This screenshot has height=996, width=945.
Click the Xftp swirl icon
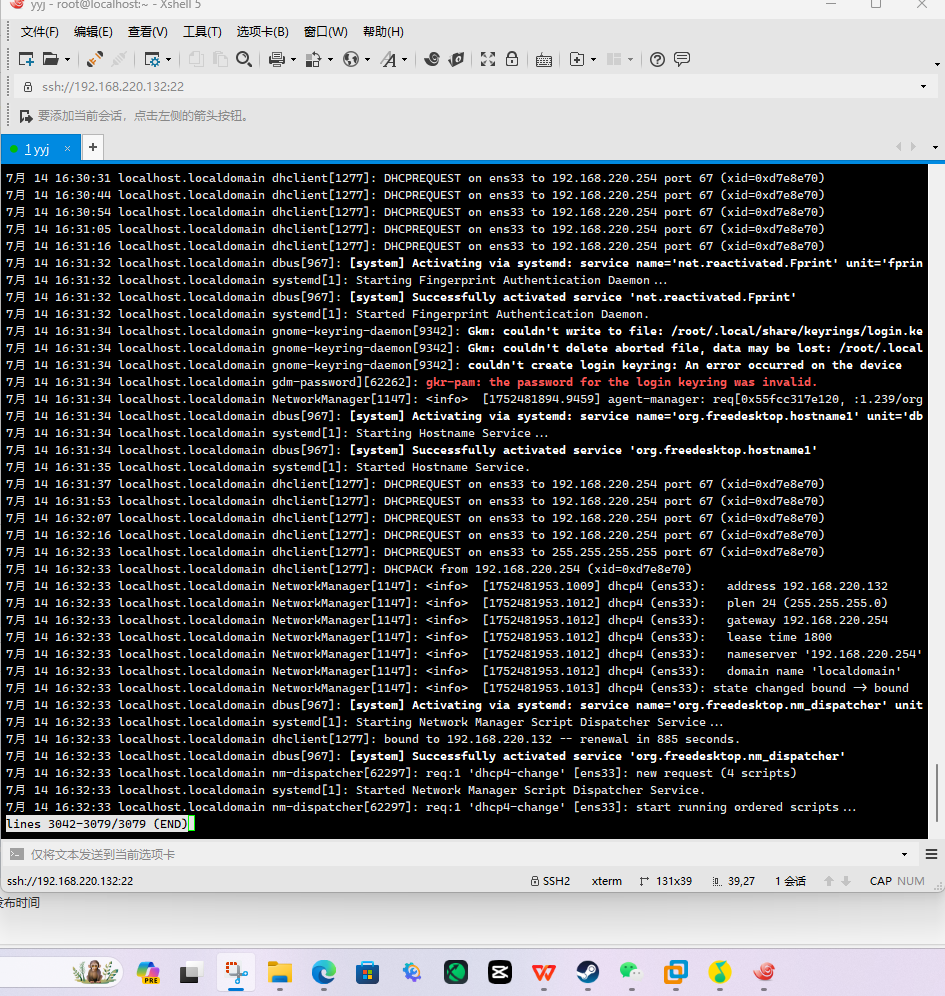(x=432, y=59)
